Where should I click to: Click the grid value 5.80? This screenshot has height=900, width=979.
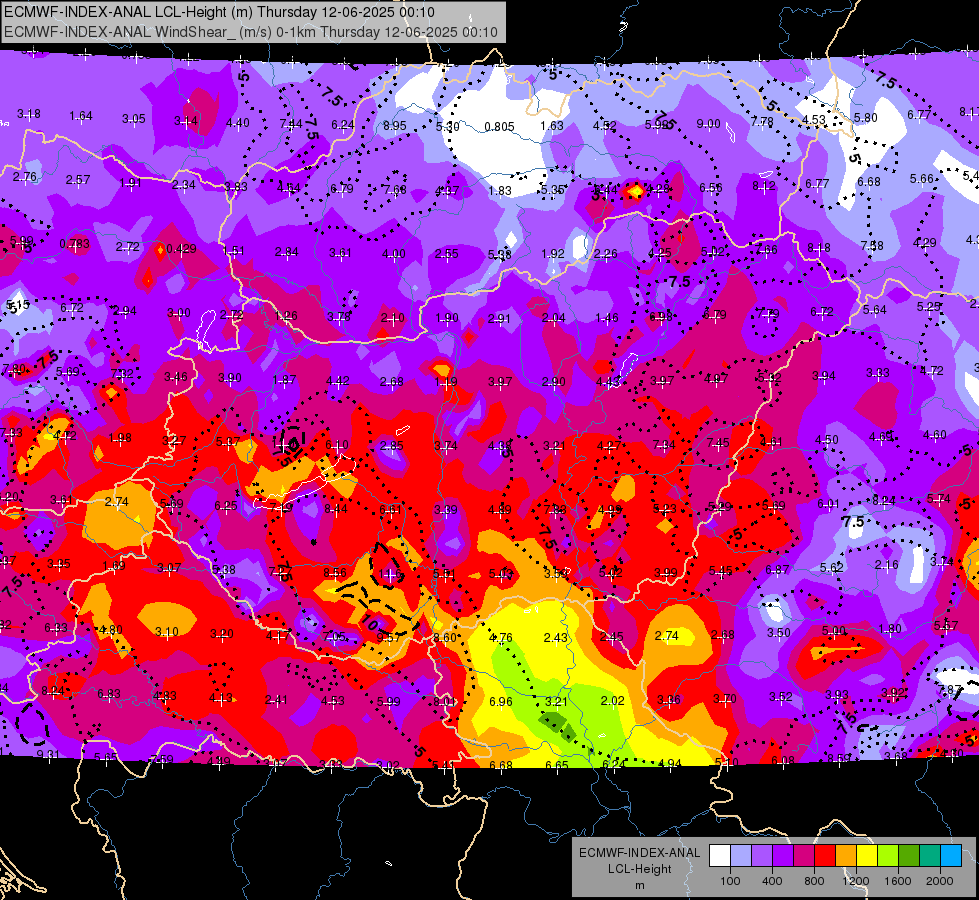(x=865, y=117)
